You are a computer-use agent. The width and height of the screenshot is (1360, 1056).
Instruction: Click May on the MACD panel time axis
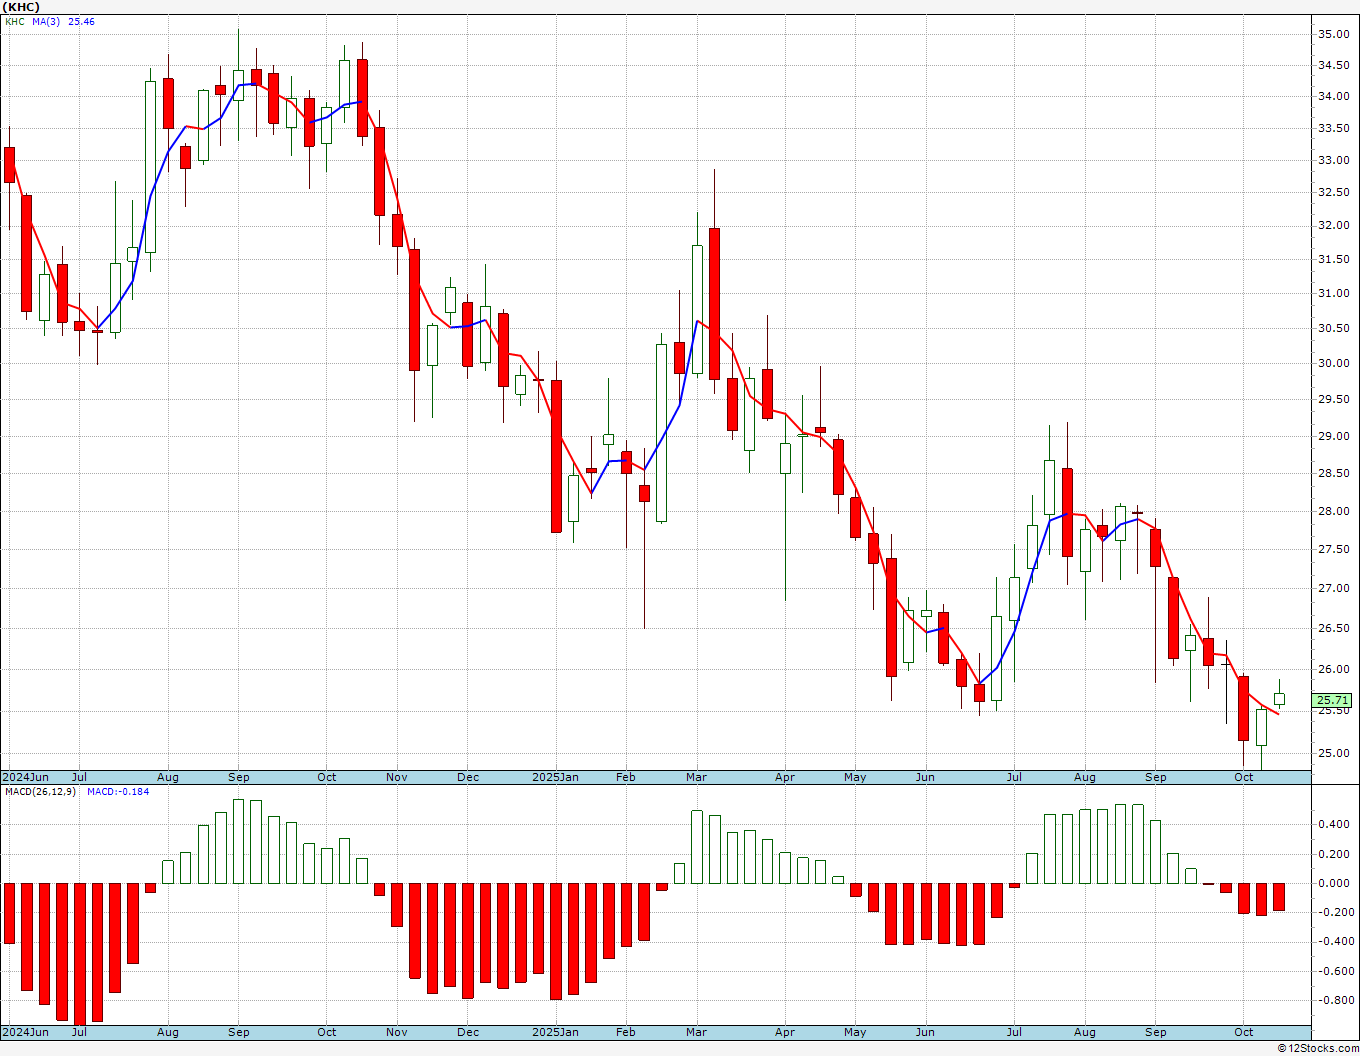pyautogui.click(x=855, y=1032)
